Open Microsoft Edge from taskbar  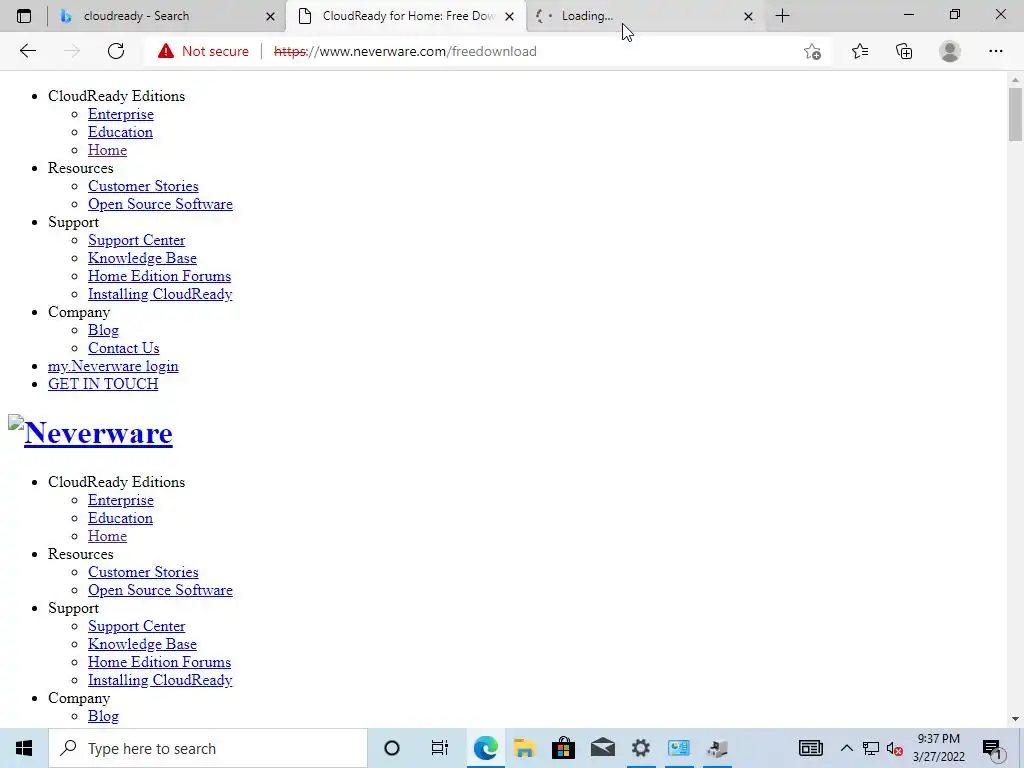(485, 748)
